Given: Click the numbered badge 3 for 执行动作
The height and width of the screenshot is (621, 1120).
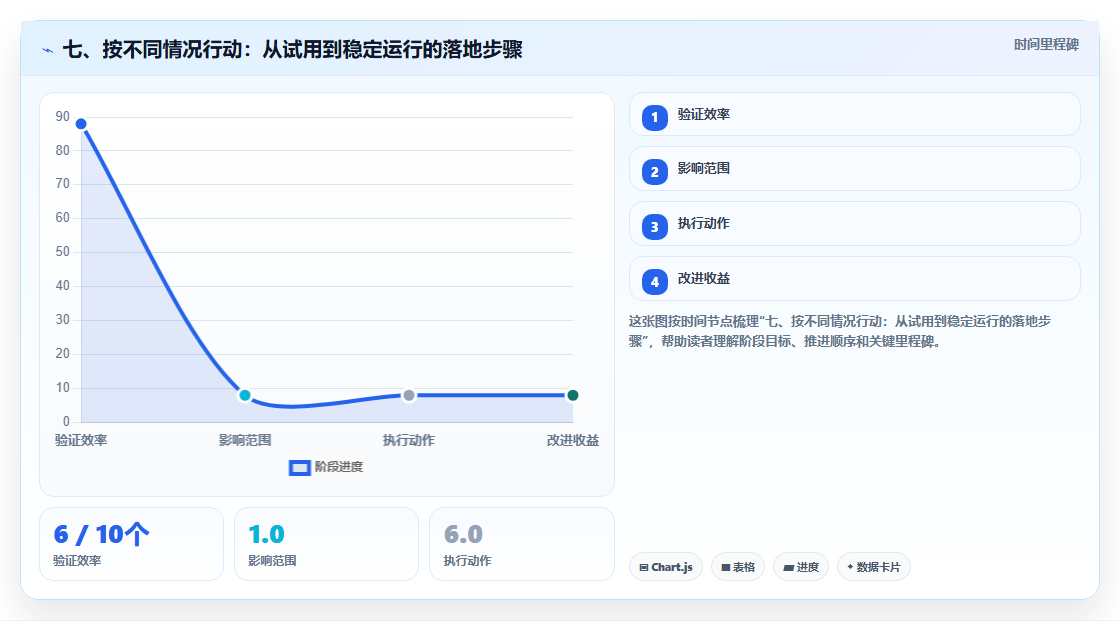Looking at the screenshot, I should coord(654,227).
